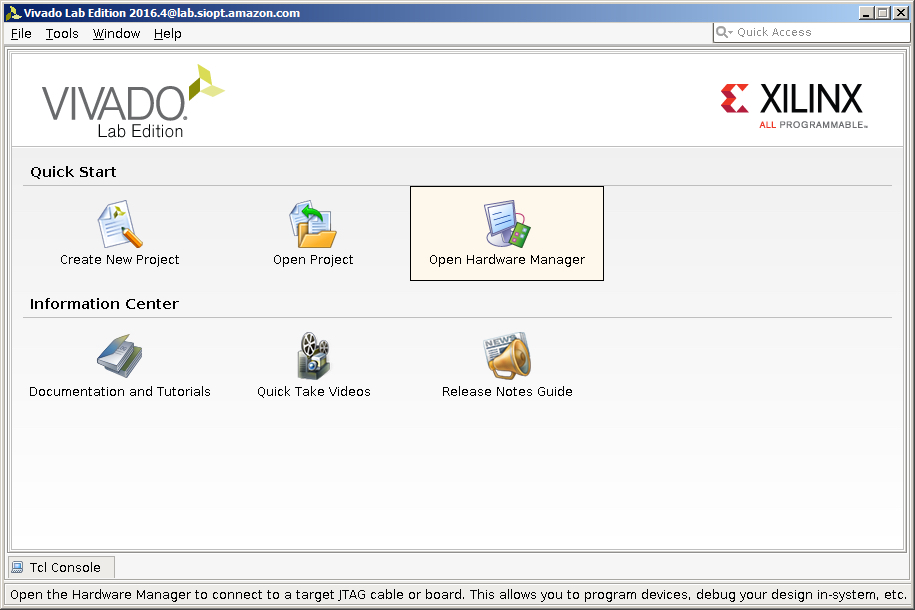The image size is (915, 610).
Task: Open the Window menu
Action: [x=117, y=34]
